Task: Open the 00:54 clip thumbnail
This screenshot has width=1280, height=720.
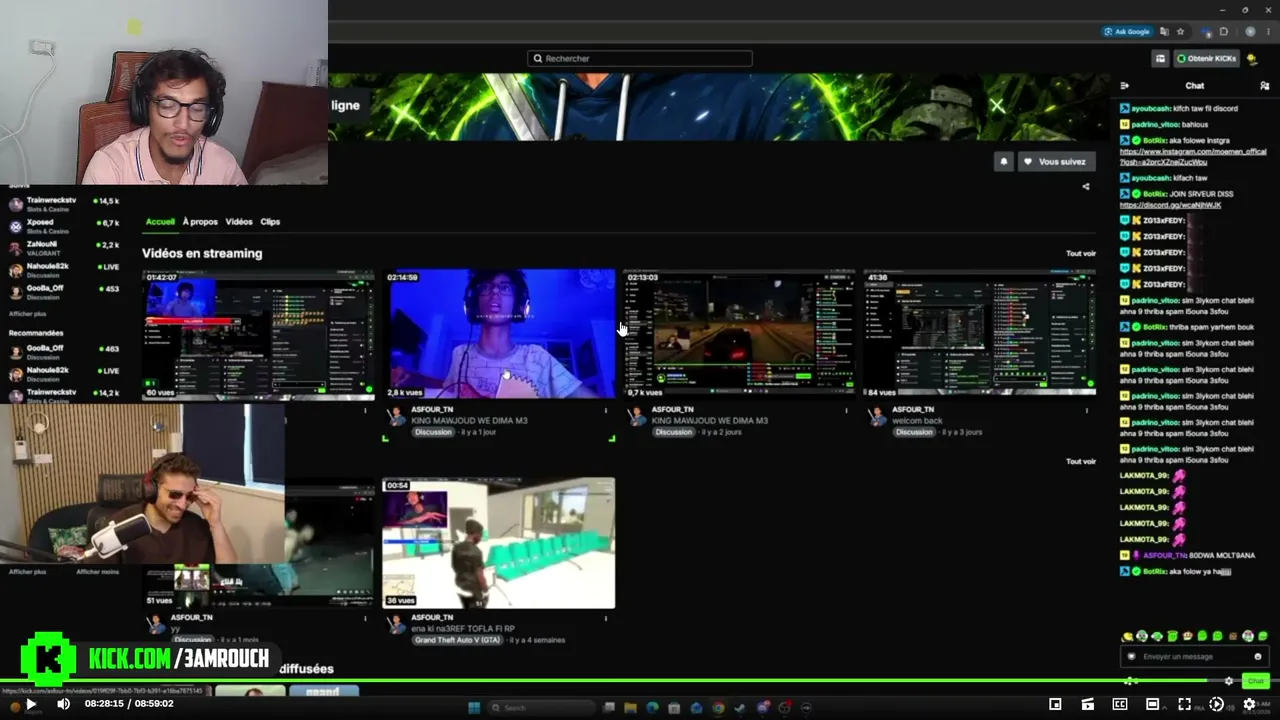Action: (x=499, y=543)
